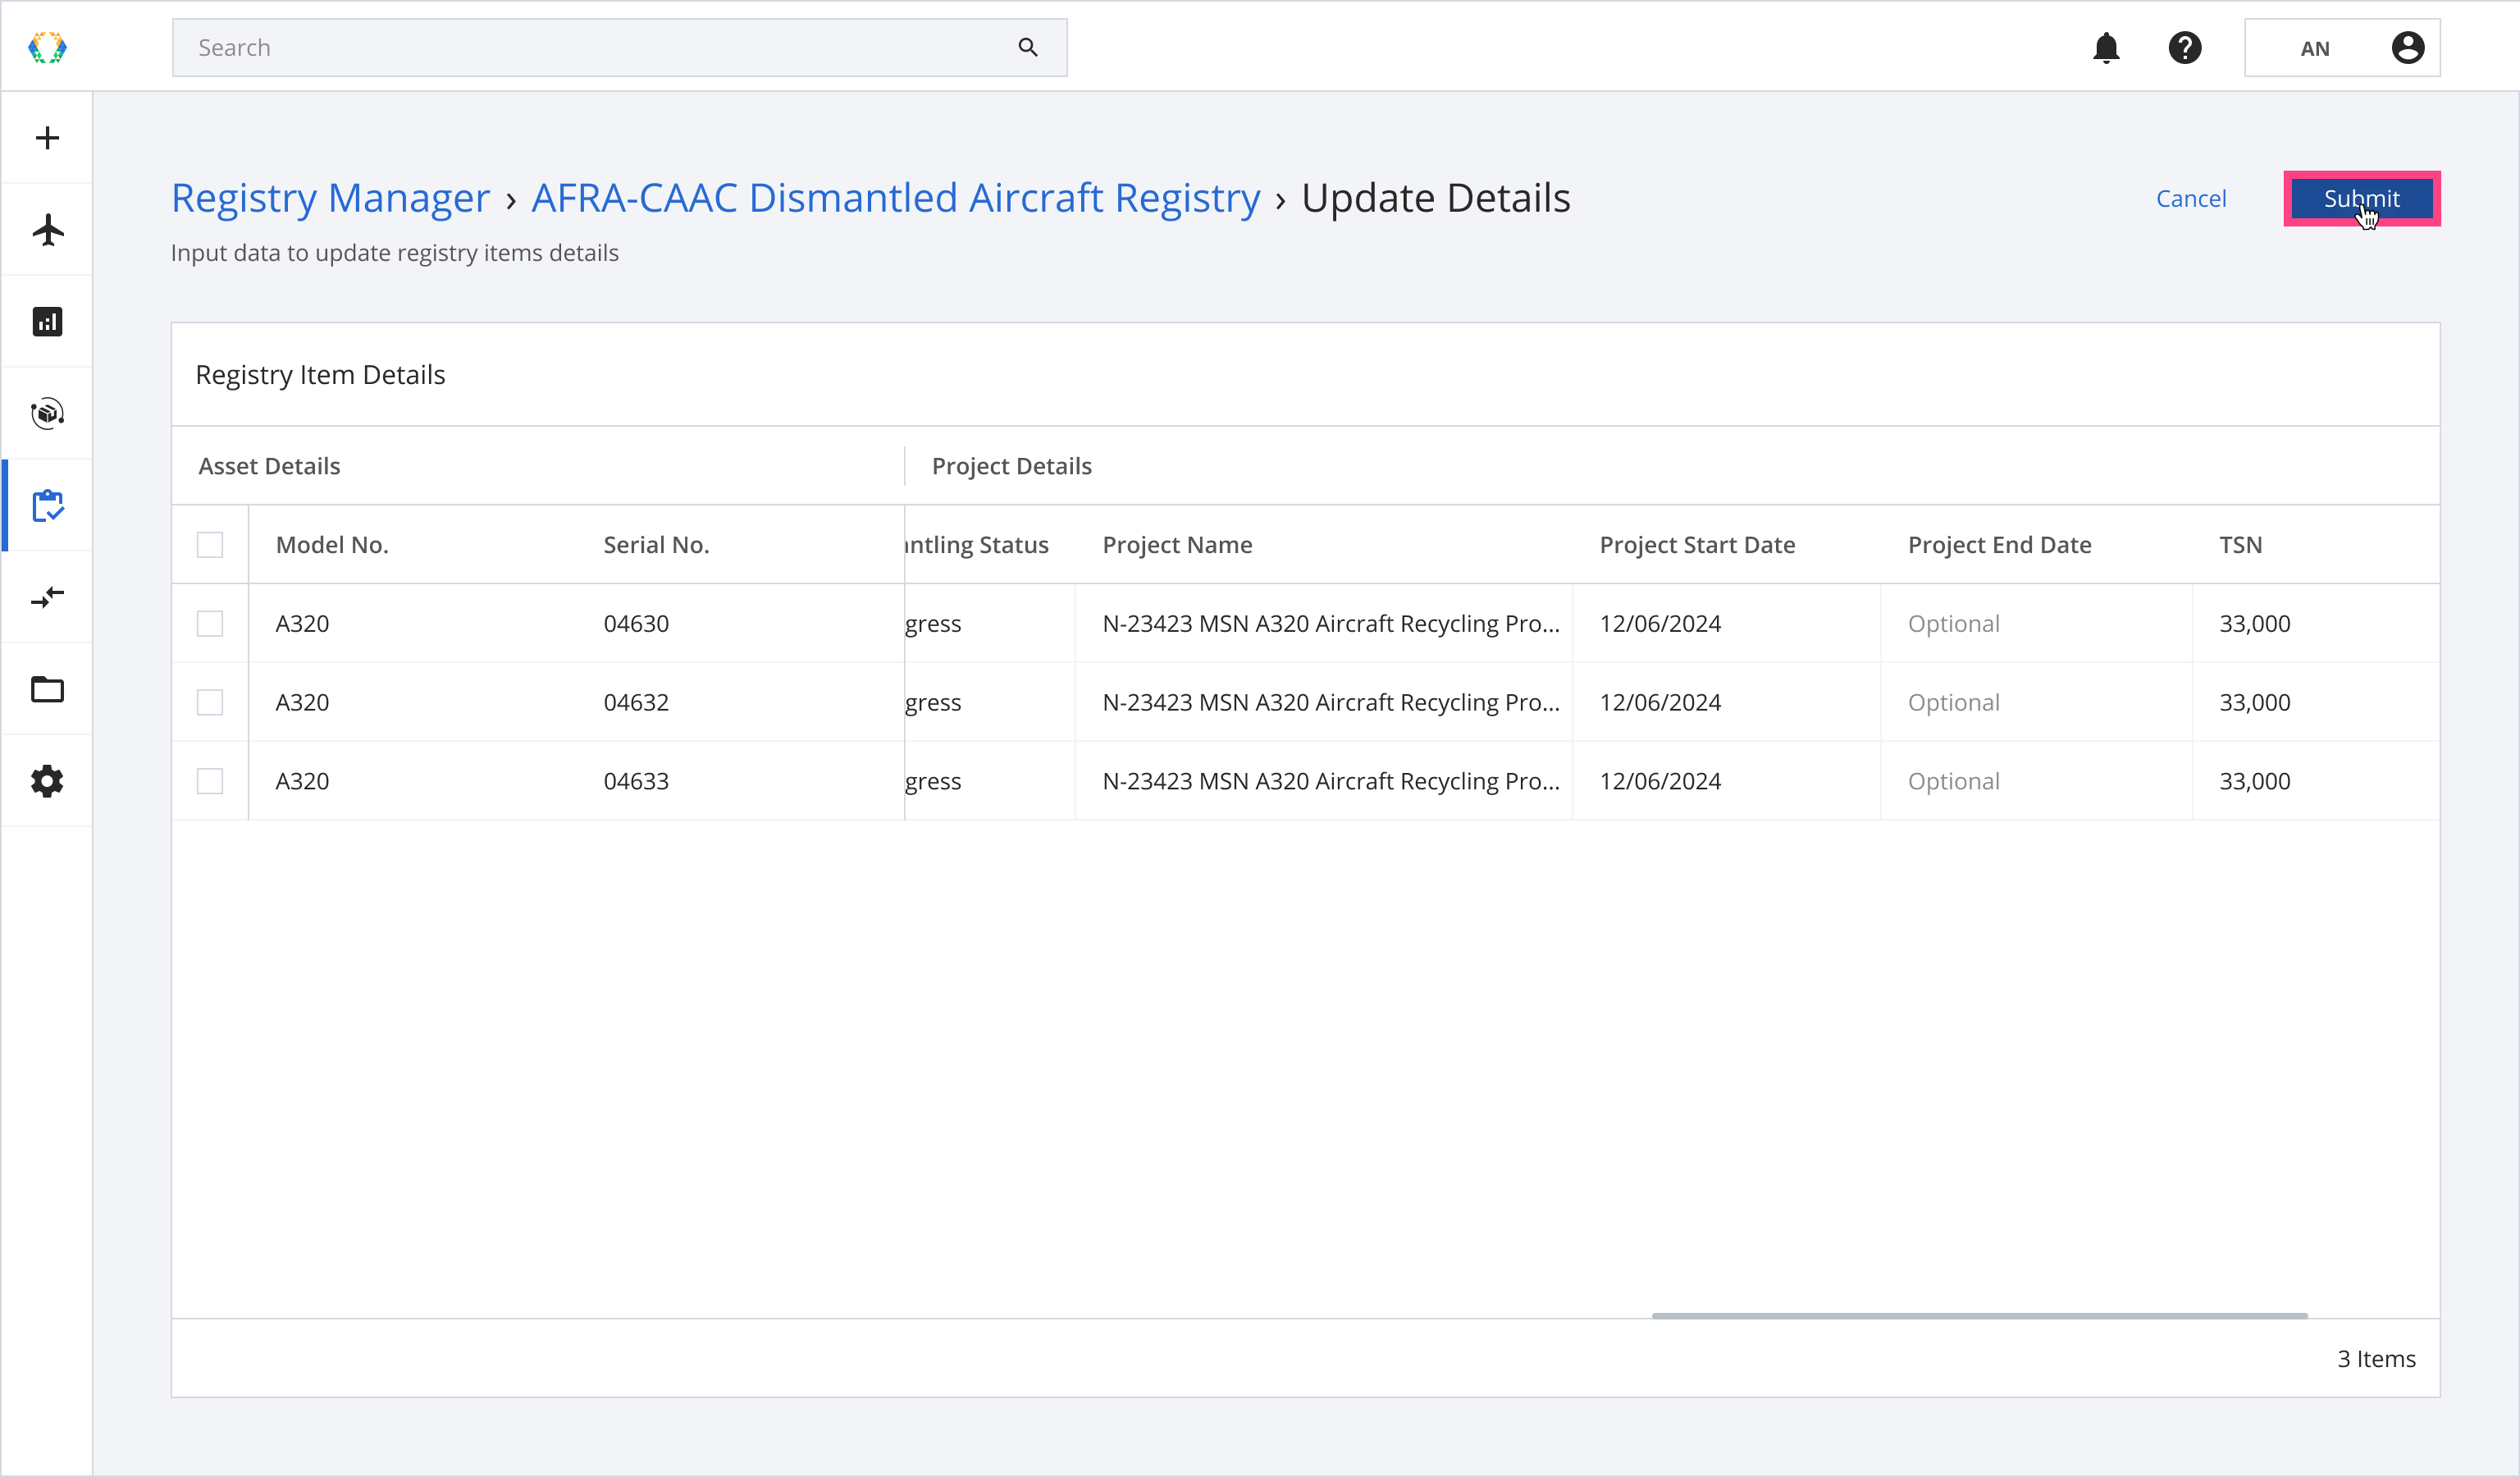The image size is (2520, 1477).
Task: Open the settings gear icon
Action: pos(47,781)
